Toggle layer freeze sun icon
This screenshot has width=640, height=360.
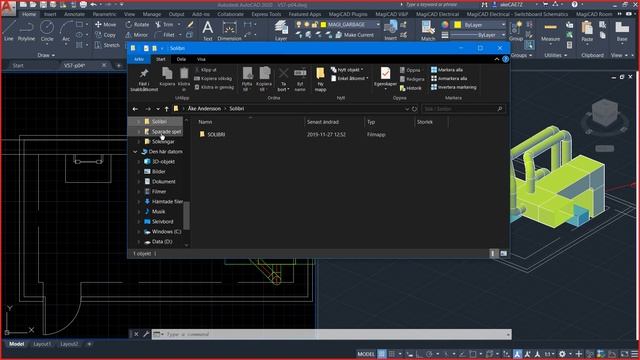coord(307,25)
